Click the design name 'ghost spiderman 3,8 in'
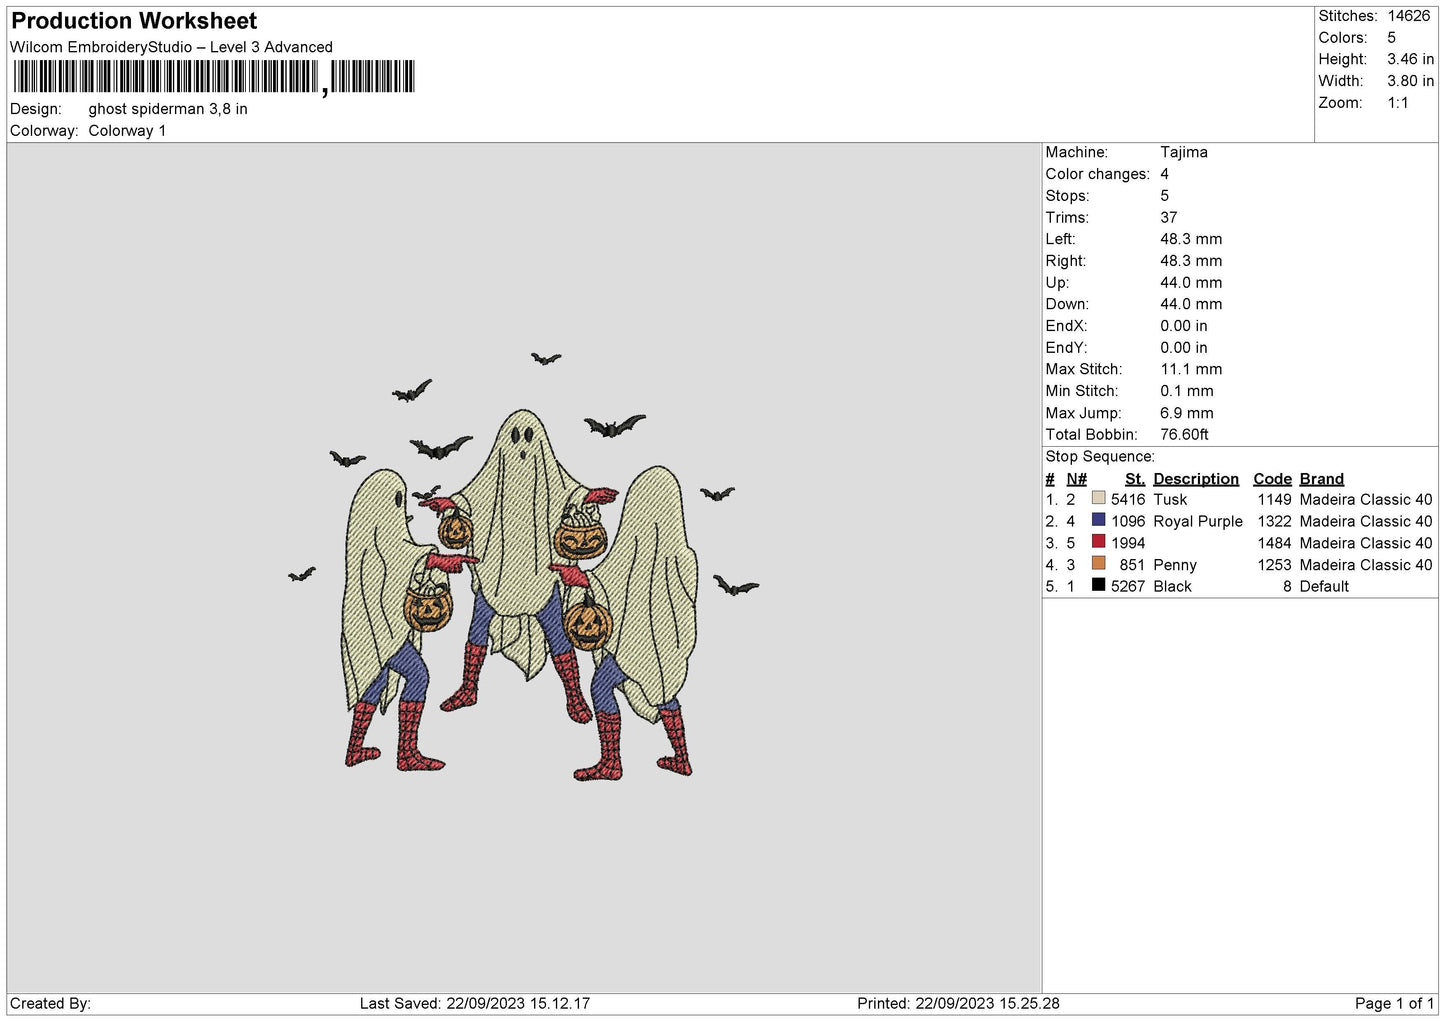Image resolution: width=1445 pixels, height=1021 pixels. click(x=168, y=109)
